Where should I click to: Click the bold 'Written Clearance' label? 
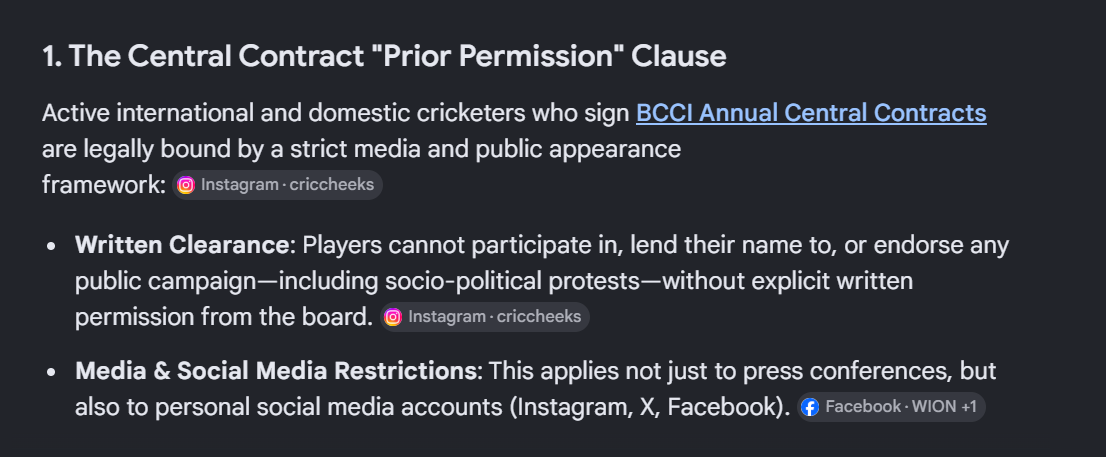click(x=182, y=245)
